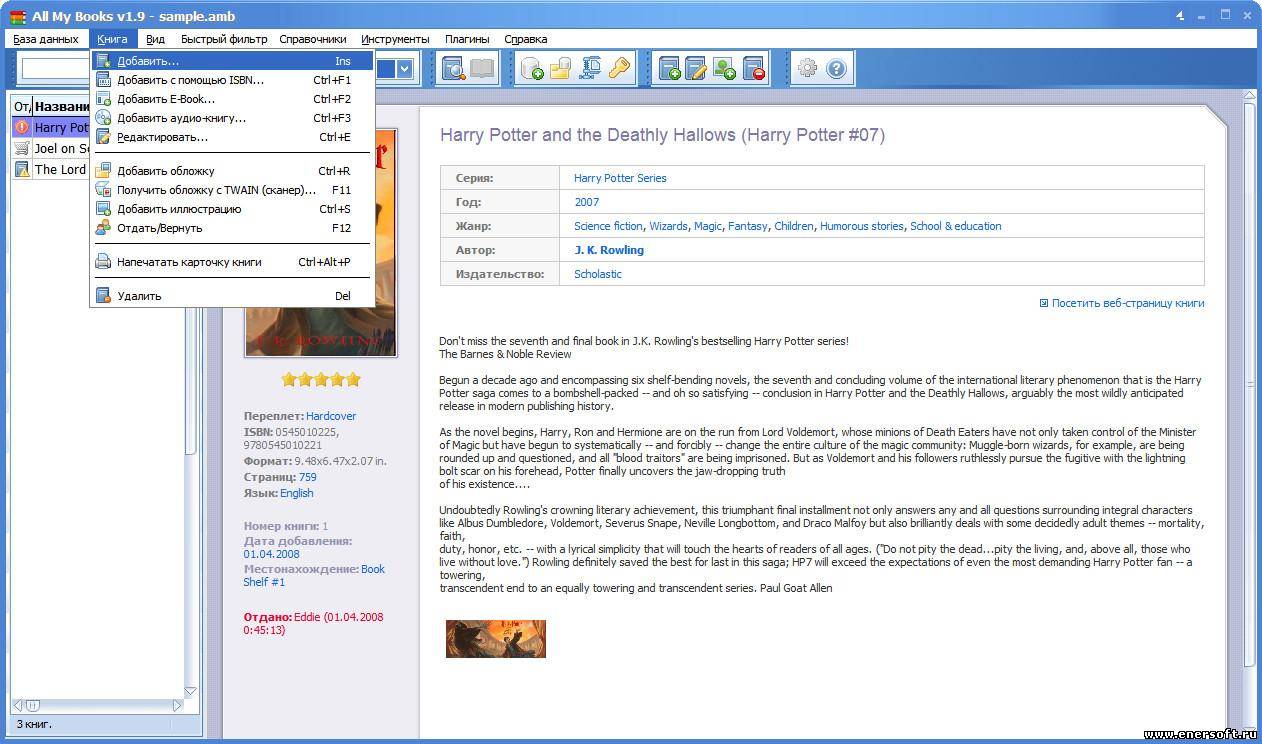Click the Harry Potter book cover image
This screenshot has height=744, width=1262.
point(321,242)
